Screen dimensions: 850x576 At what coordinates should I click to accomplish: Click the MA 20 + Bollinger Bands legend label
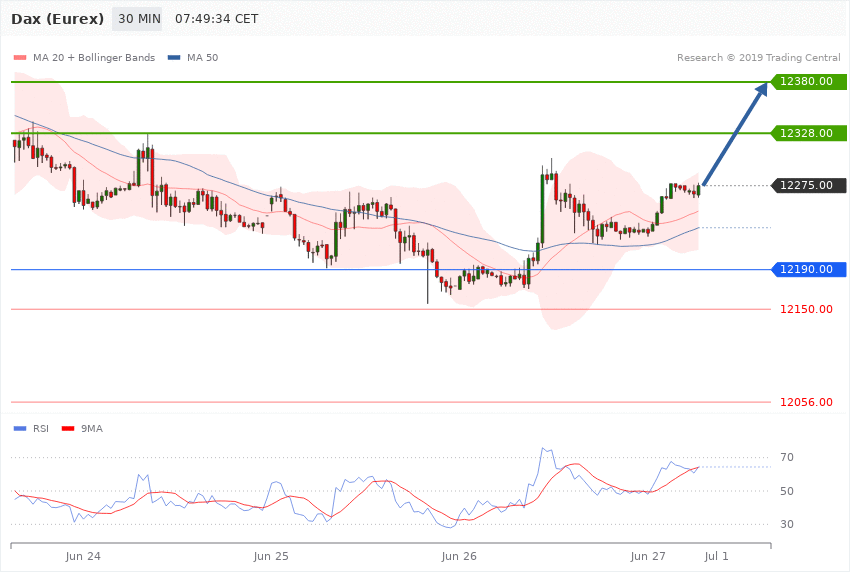tap(94, 57)
